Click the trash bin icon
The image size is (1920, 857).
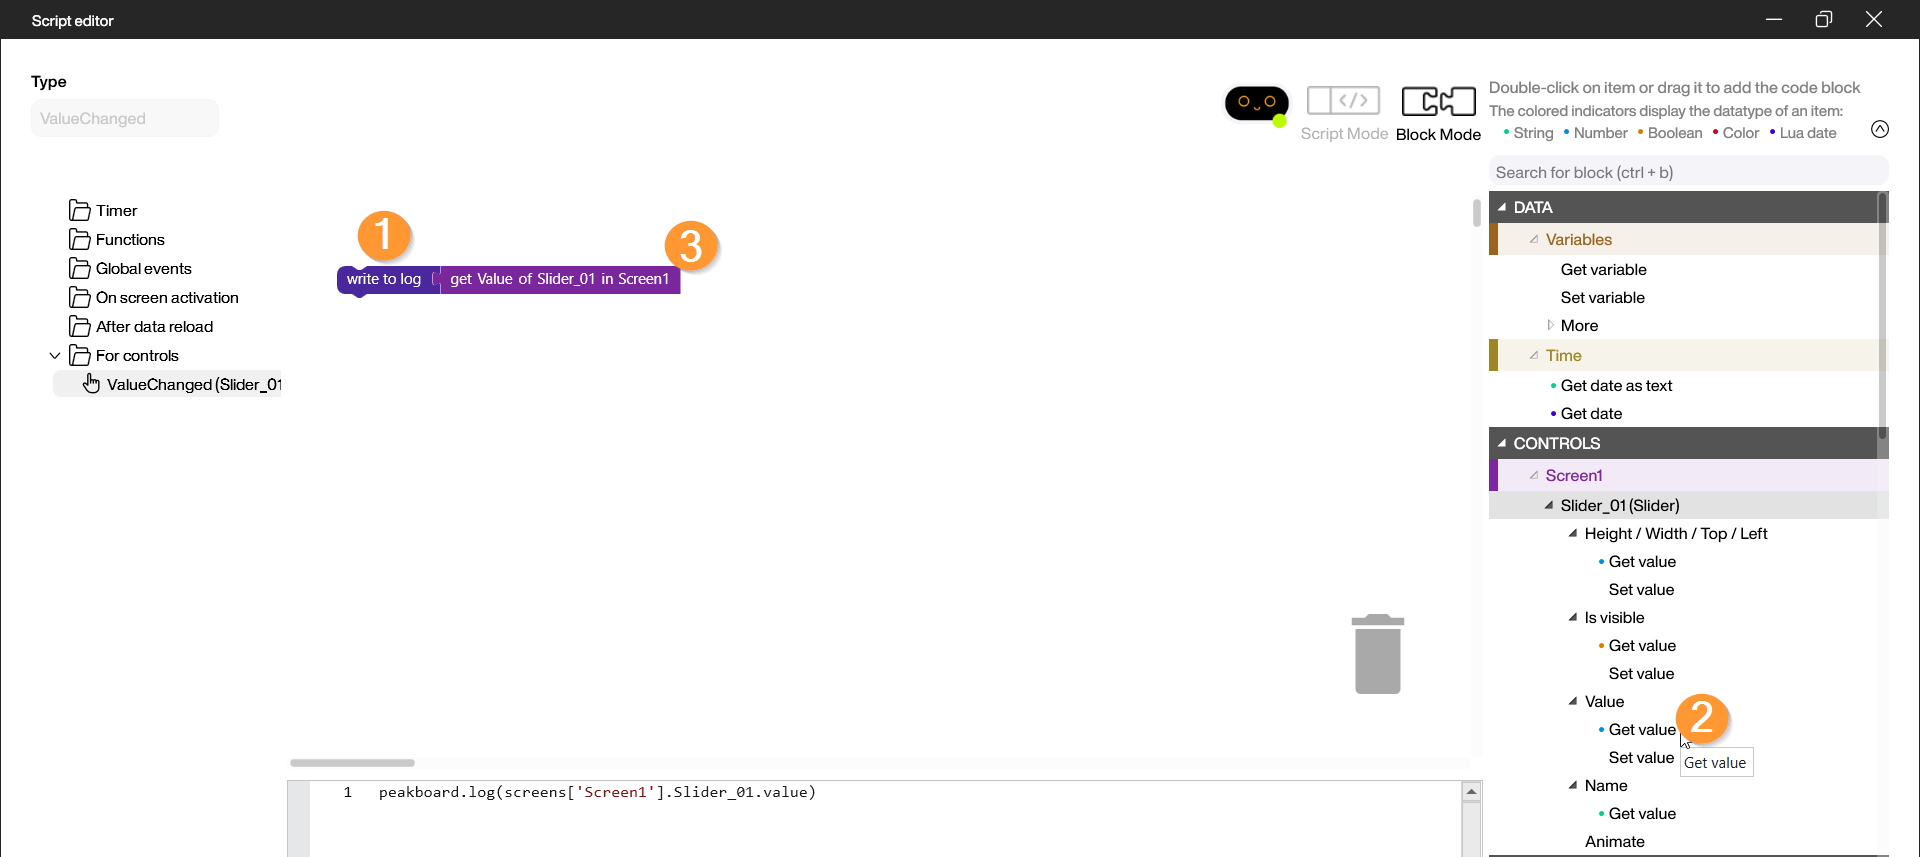point(1377,654)
